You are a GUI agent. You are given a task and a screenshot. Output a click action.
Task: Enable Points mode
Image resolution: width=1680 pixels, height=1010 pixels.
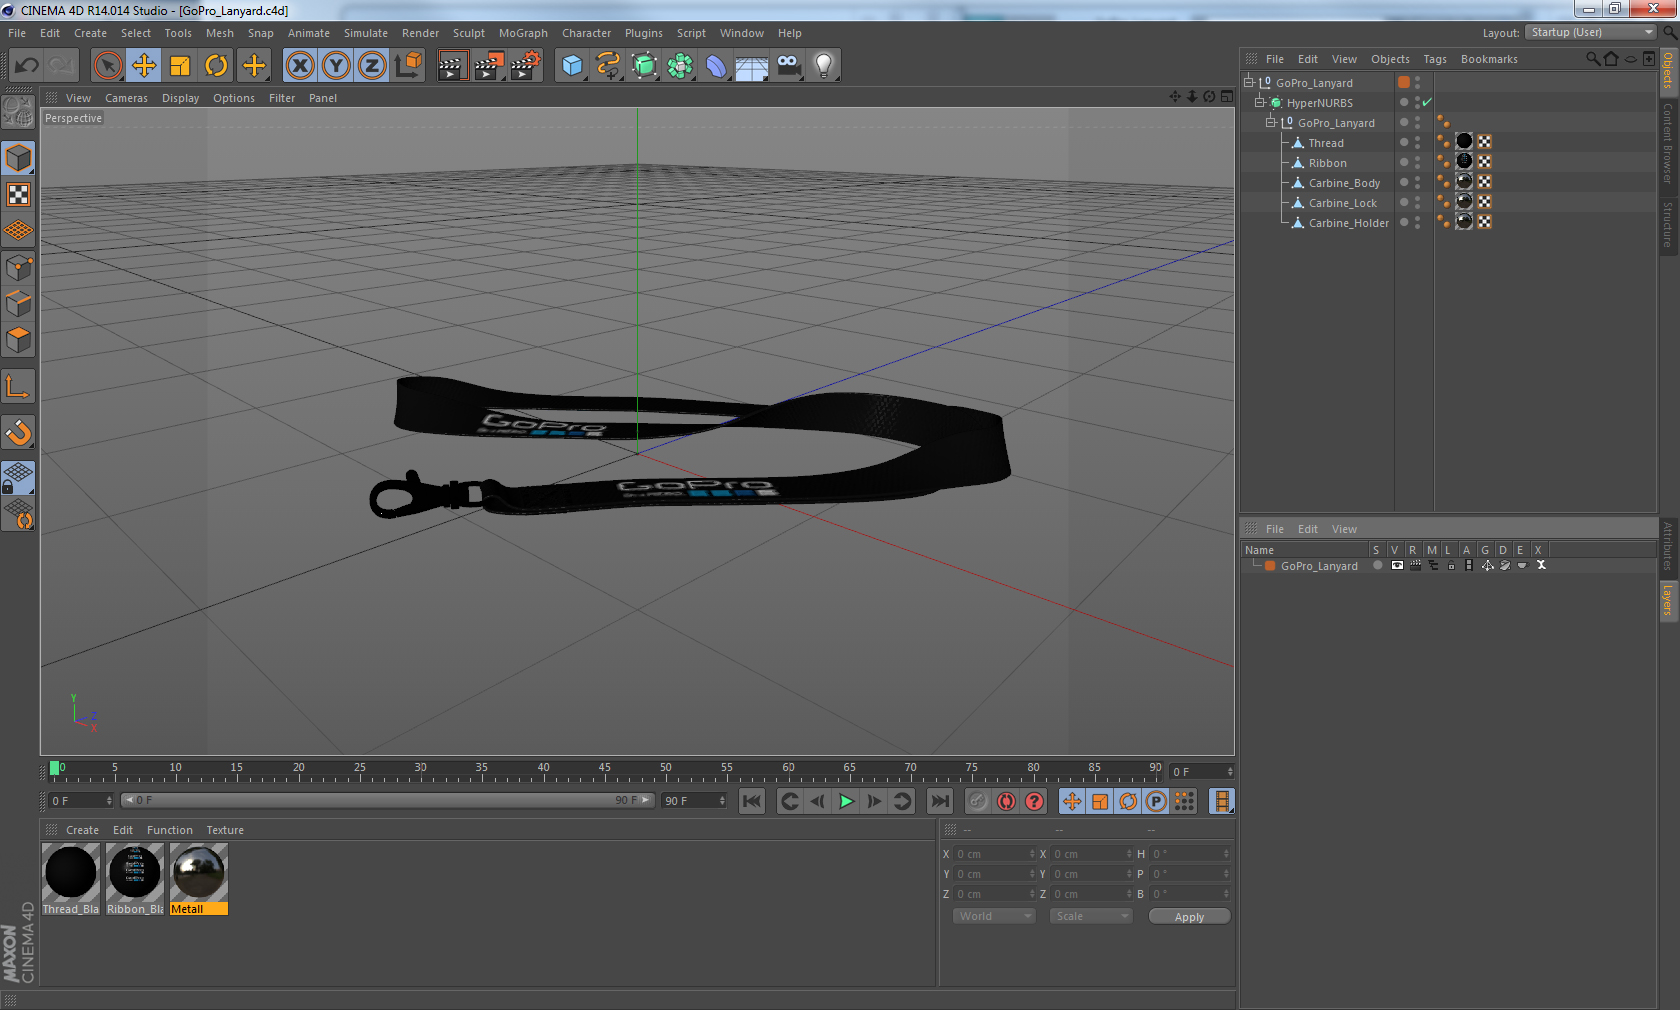[19, 268]
